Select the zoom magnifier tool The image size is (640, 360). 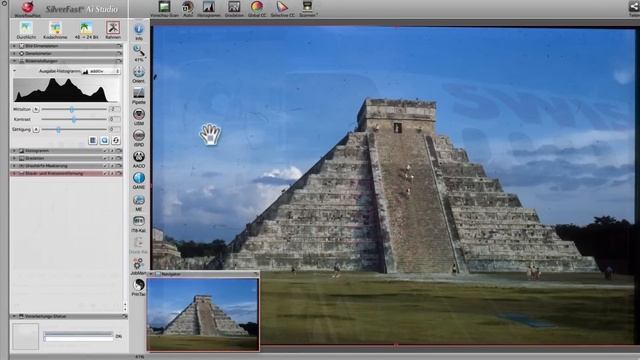coord(139,51)
